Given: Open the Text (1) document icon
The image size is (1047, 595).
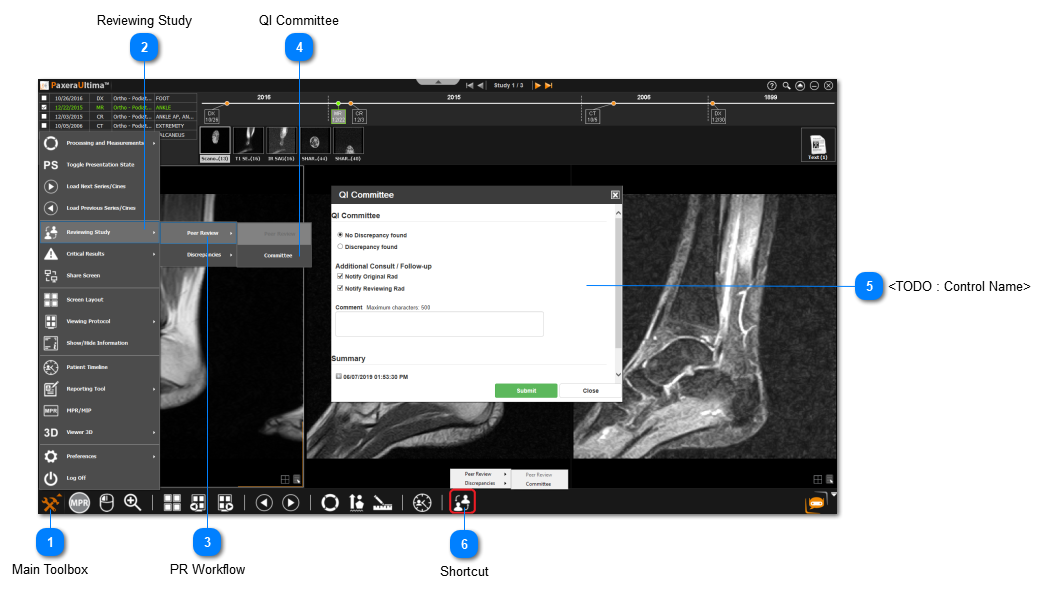Looking at the screenshot, I should [817, 145].
